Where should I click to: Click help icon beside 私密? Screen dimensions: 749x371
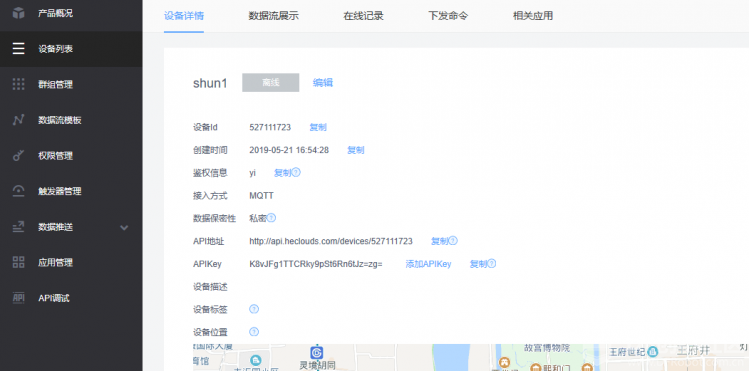(x=271, y=218)
